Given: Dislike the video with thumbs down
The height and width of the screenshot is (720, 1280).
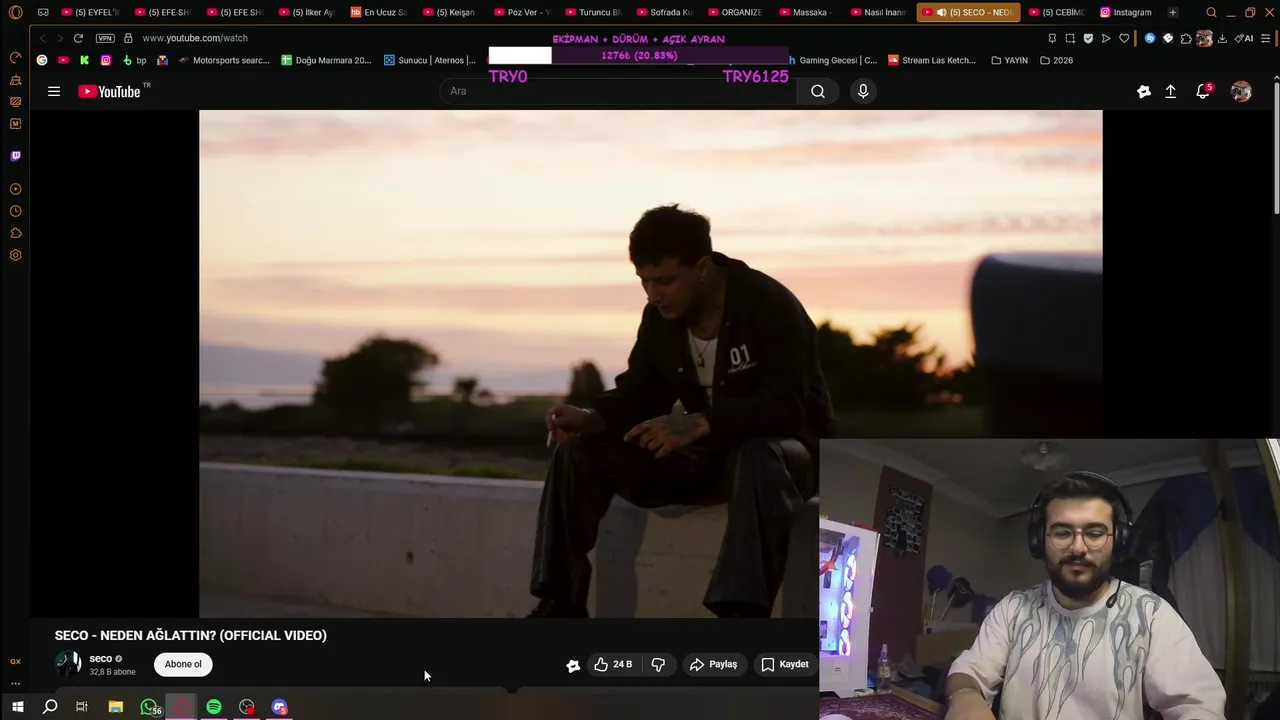Looking at the screenshot, I should click(658, 664).
